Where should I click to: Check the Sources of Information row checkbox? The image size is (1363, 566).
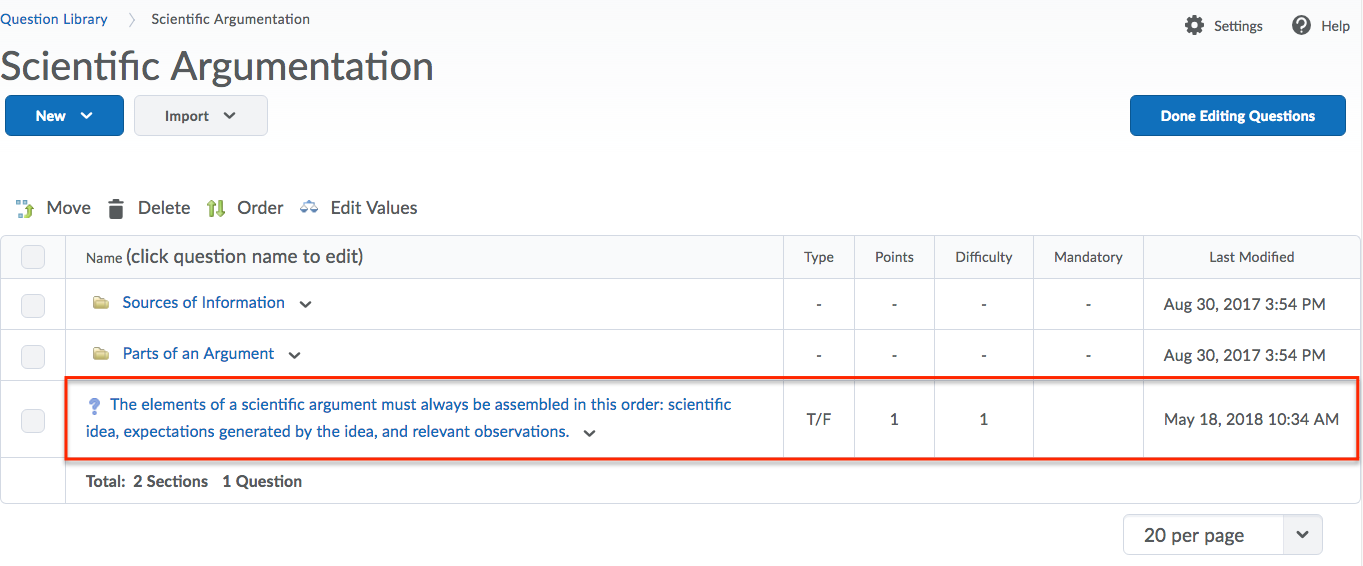[x=33, y=305]
